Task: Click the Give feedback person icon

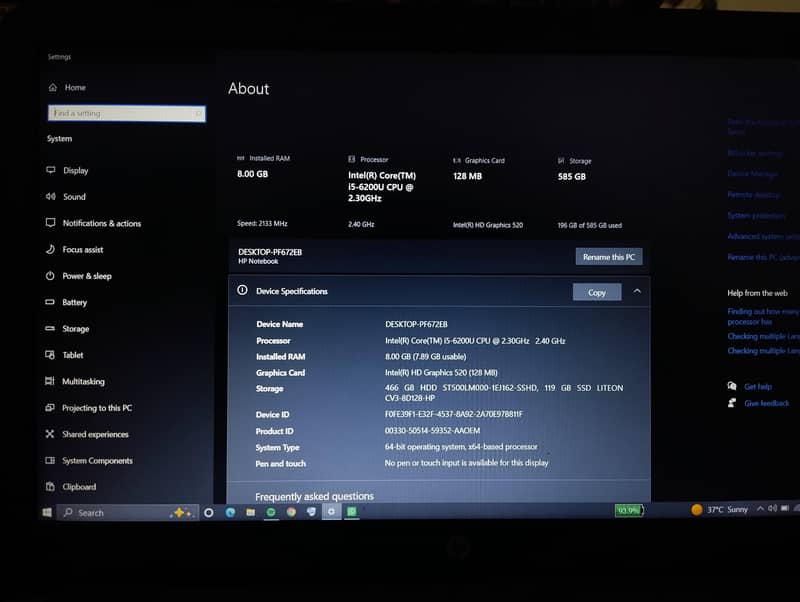Action: (x=732, y=403)
